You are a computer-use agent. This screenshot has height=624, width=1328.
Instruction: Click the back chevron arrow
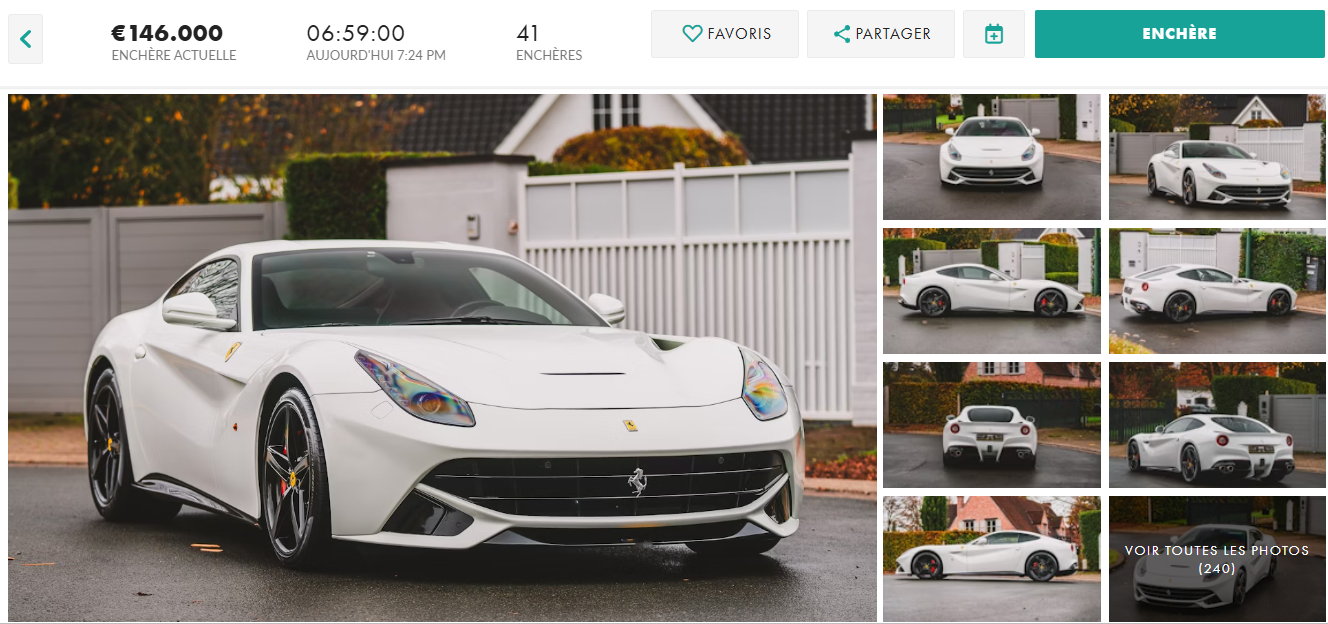25,40
